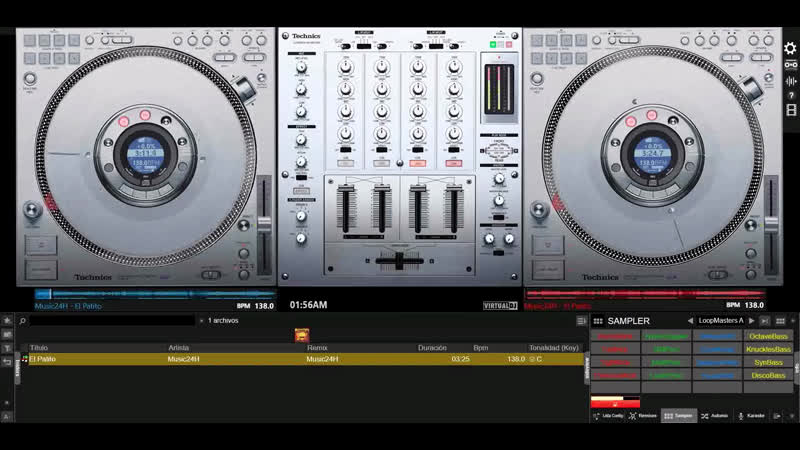The width and height of the screenshot is (800, 450).
Task: Flip the input switch above channel 1
Action: pos(346,46)
